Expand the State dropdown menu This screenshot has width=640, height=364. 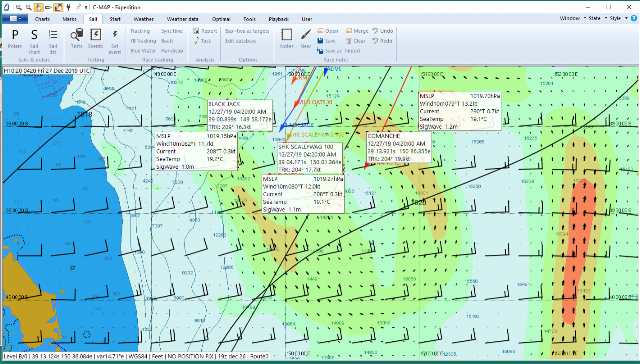597,18
